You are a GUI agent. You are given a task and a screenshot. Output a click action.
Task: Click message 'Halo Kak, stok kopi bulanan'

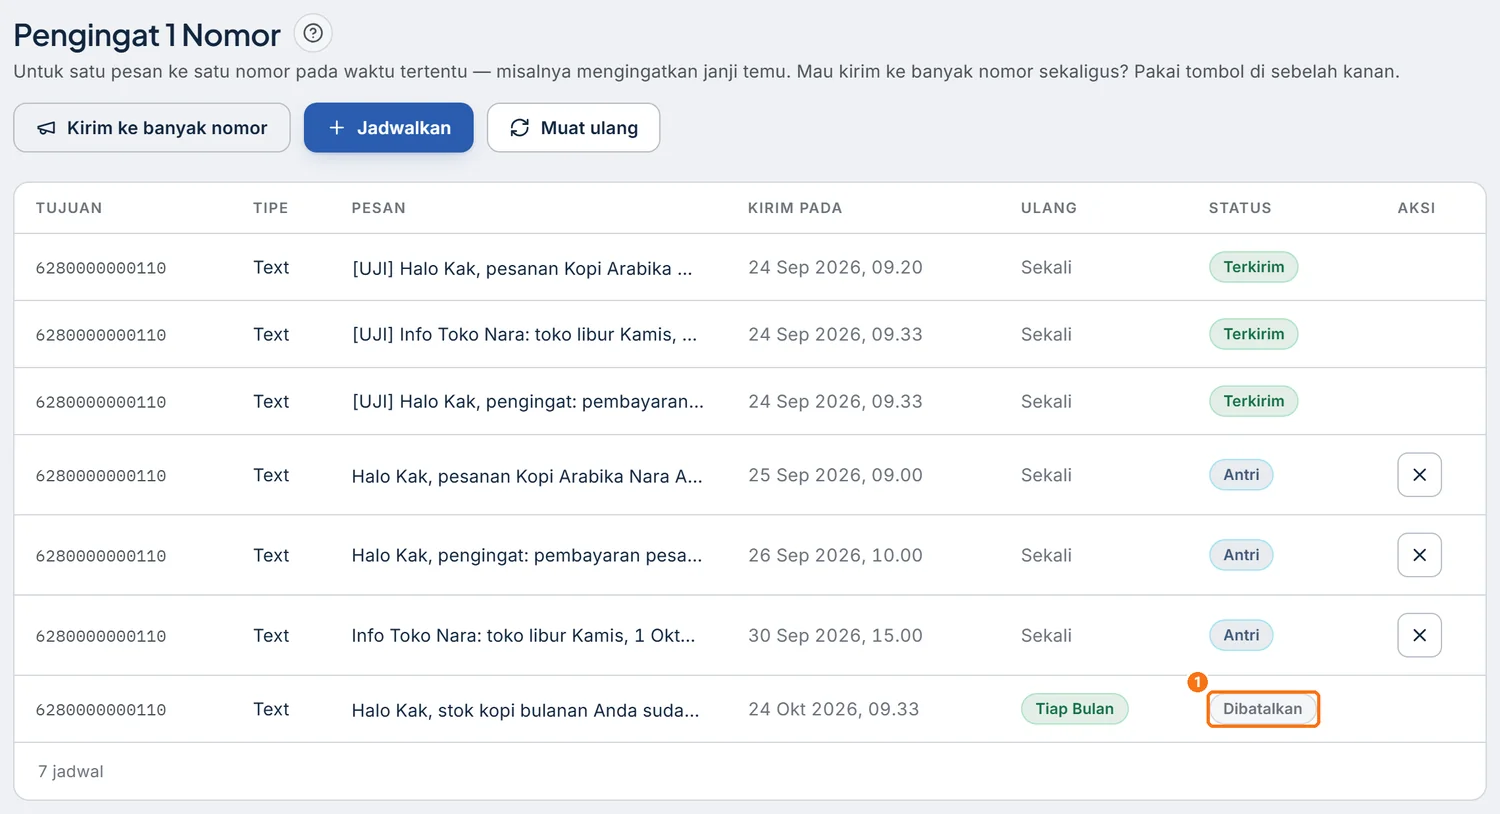point(525,710)
